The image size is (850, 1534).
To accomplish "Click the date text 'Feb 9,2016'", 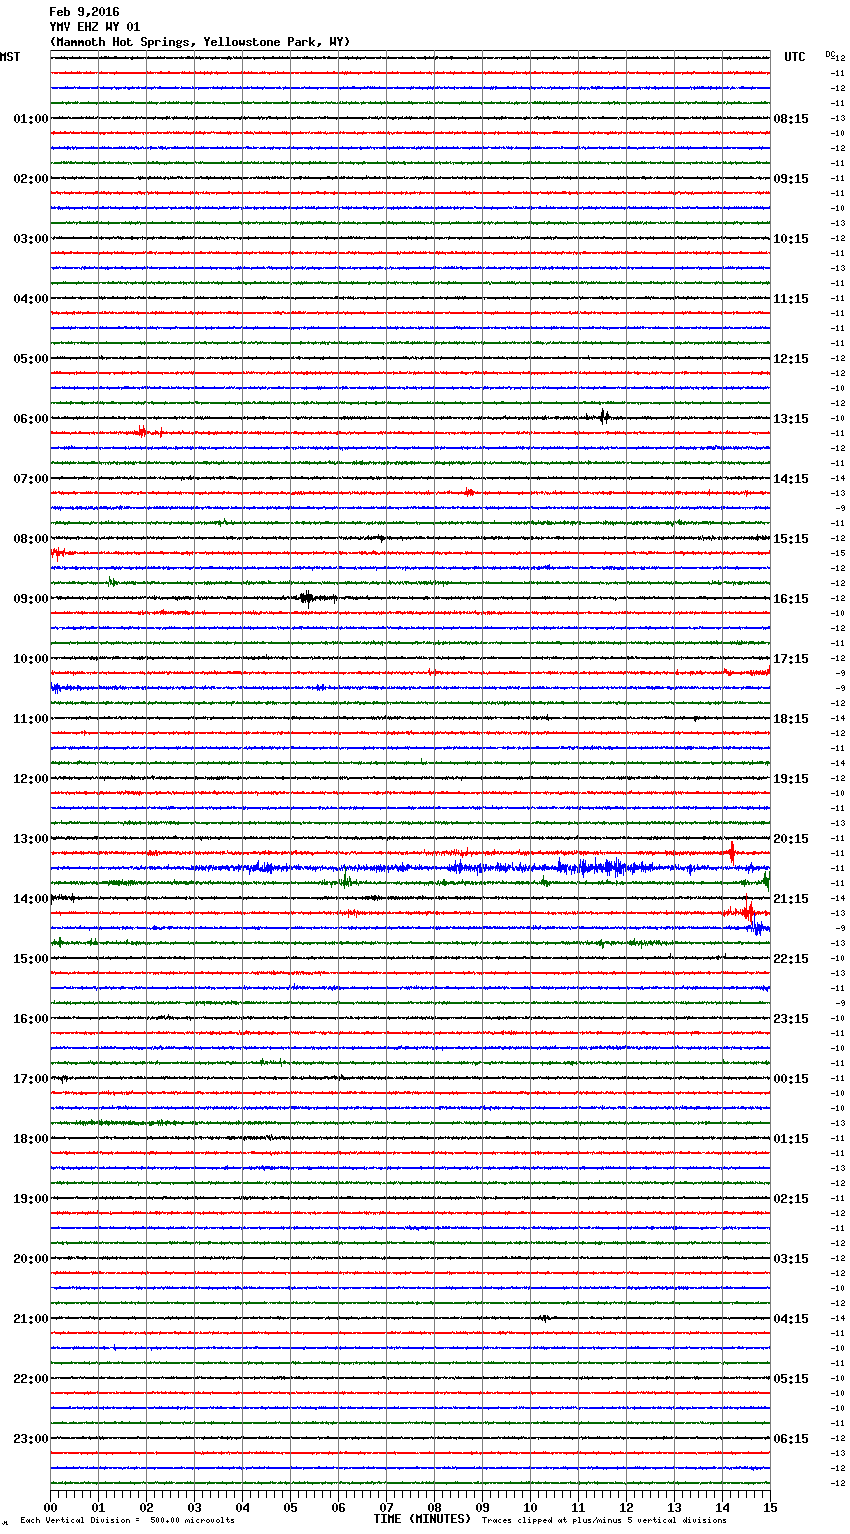I will click(84, 12).
